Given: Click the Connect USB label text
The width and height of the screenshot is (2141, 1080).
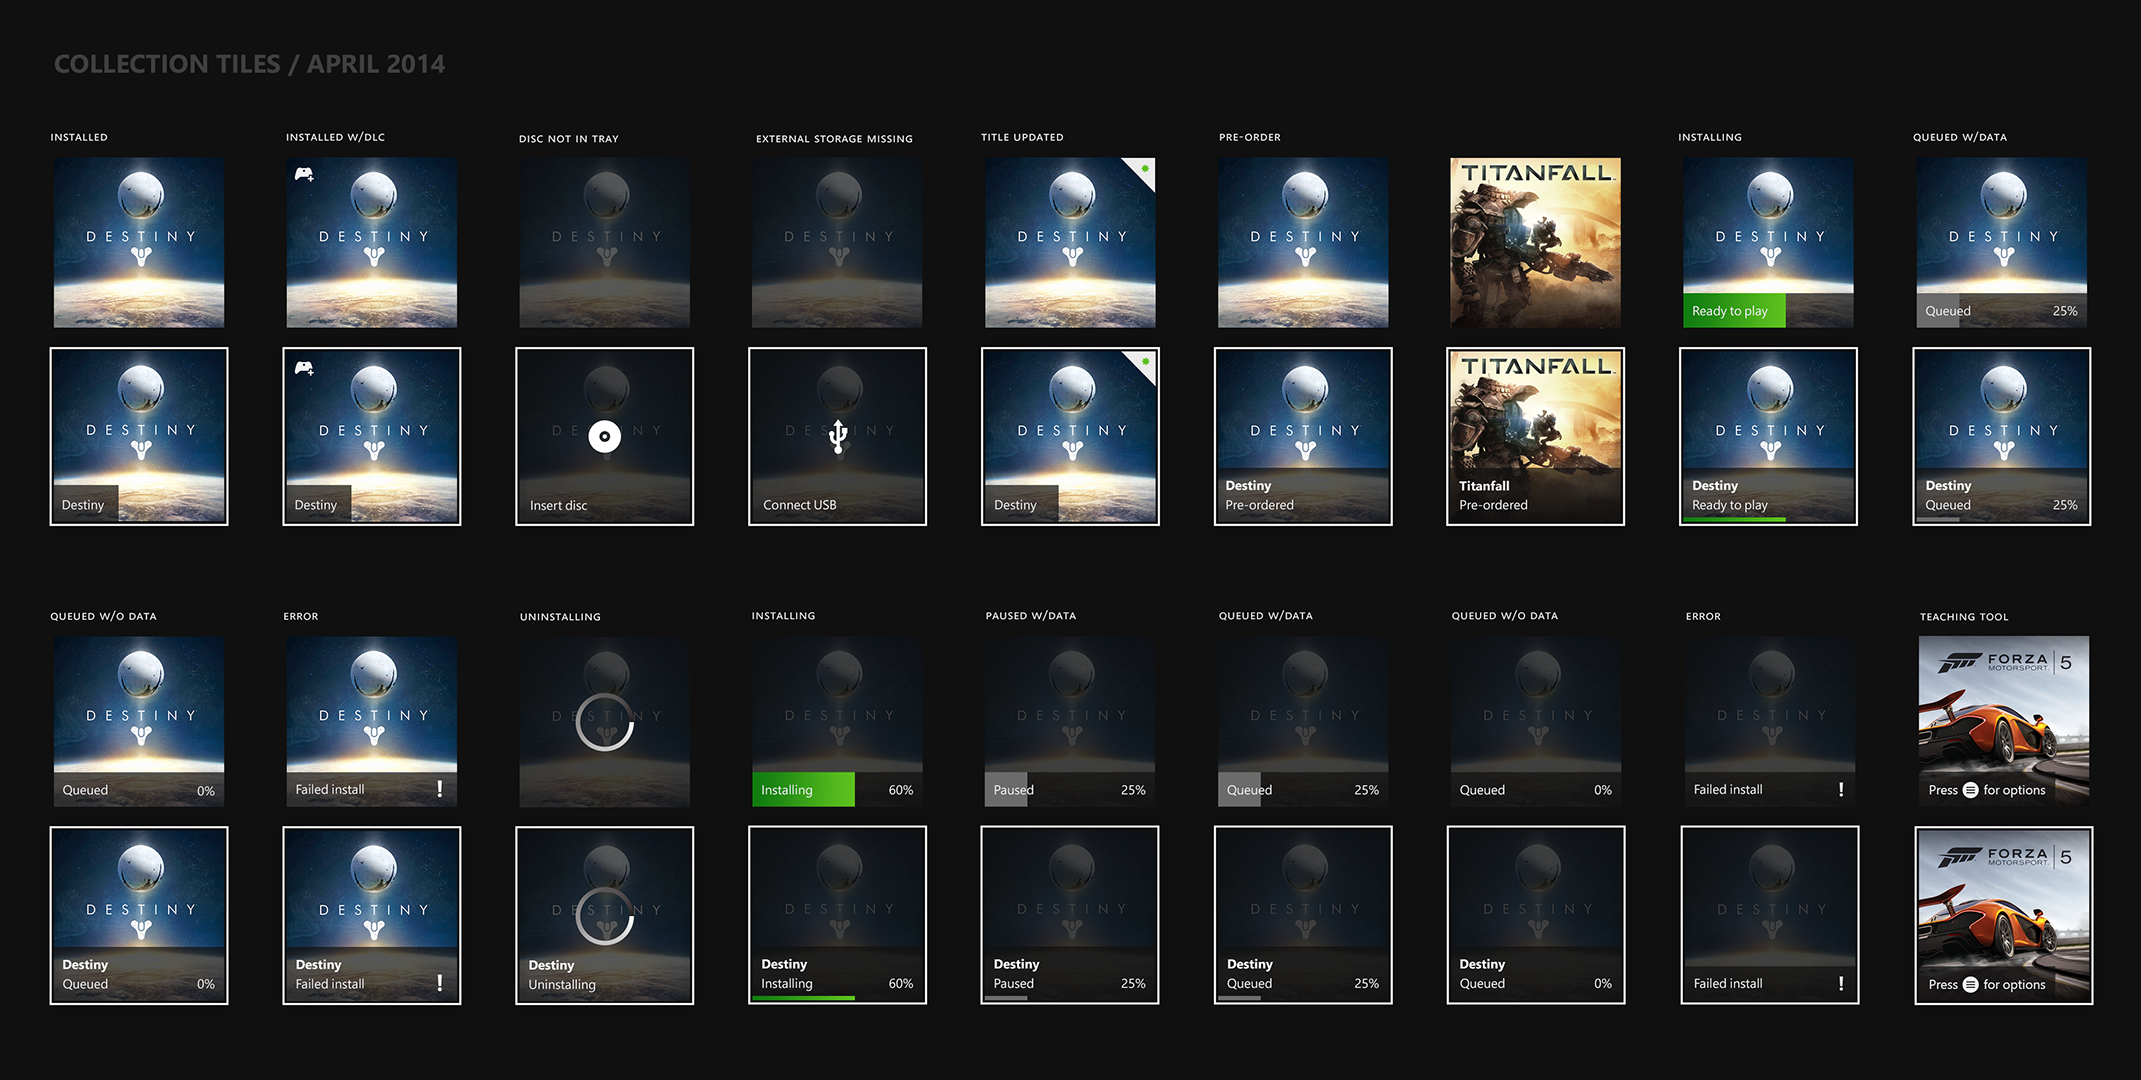Looking at the screenshot, I should (x=799, y=505).
